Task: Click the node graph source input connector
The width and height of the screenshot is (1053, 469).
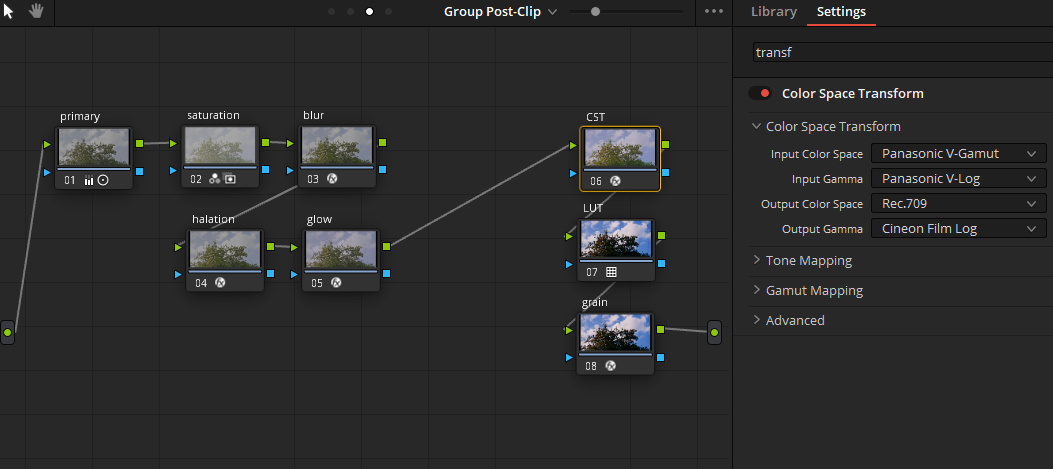Action: tap(7, 333)
